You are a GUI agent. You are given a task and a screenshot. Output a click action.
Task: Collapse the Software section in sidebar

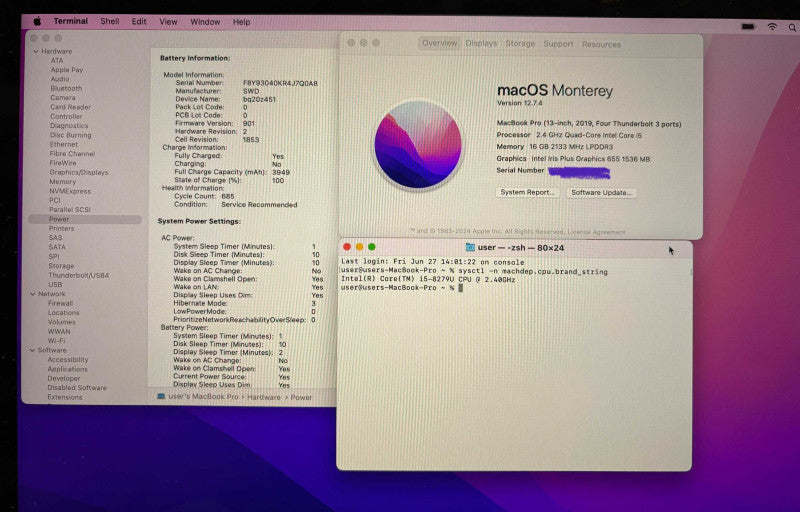point(32,350)
